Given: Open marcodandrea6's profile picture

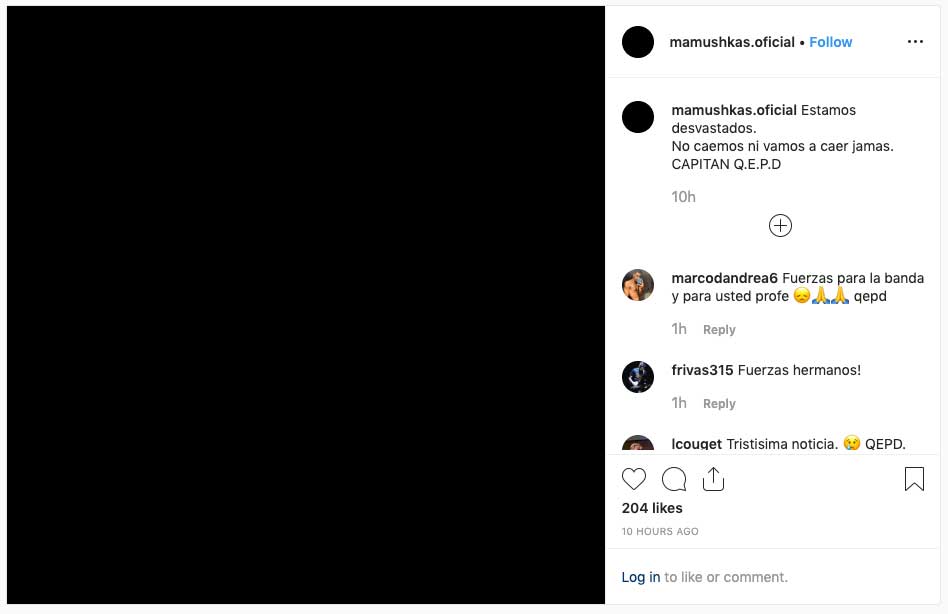Looking at the screenshot, I should pyautogui.click(x=638, y=285).
